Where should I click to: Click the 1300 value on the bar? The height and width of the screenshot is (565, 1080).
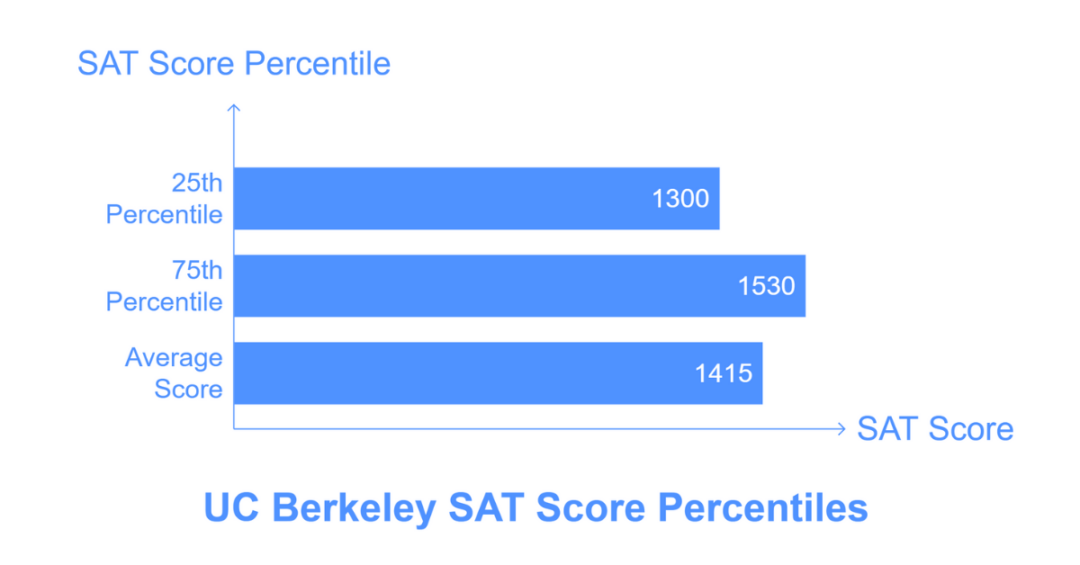tap(680, 199)
